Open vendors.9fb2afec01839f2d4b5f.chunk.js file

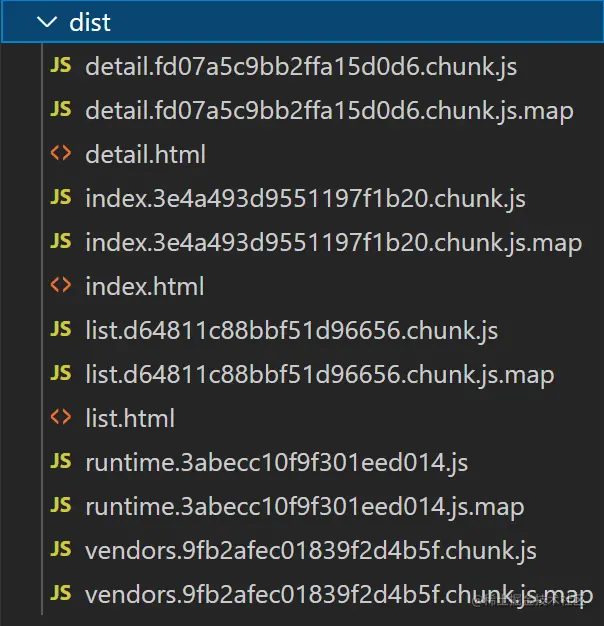(x=311, y=551)
